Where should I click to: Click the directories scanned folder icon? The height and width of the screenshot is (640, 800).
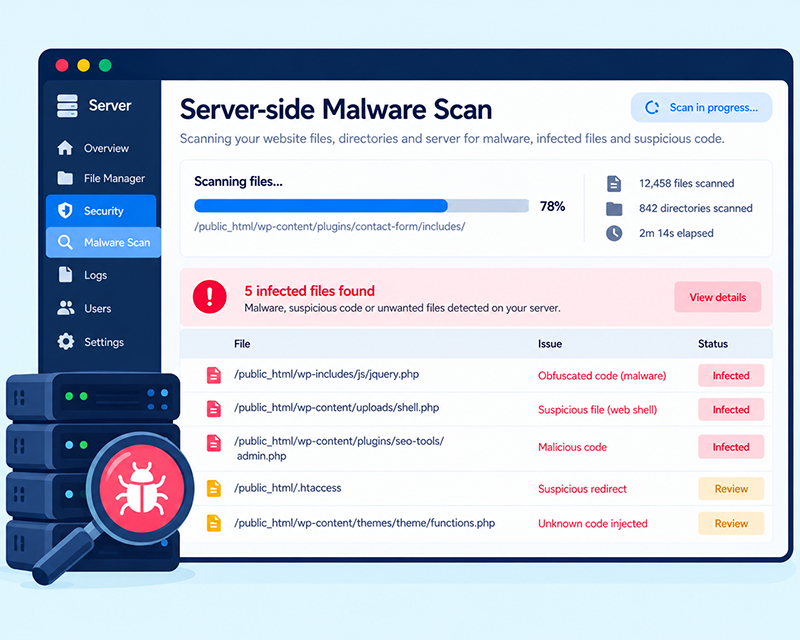pyautogui.click(x=614, y=209)
